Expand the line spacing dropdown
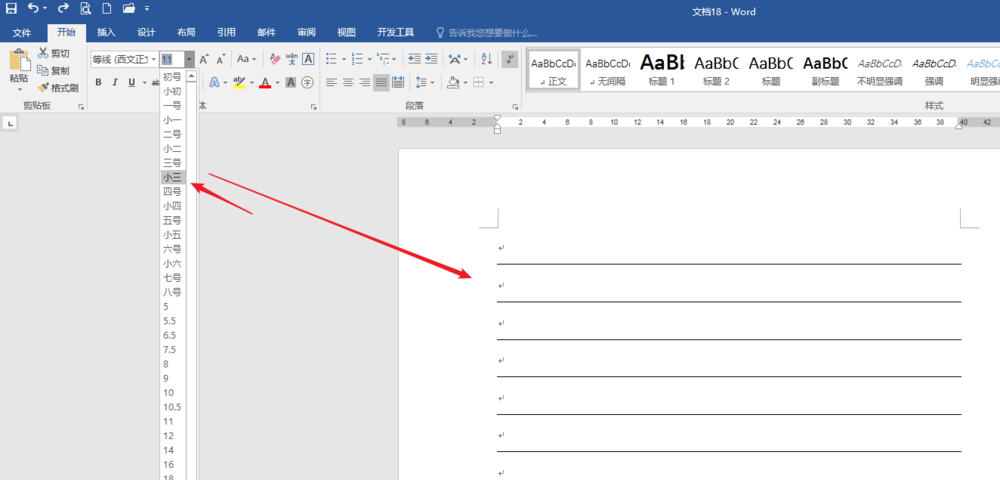 [x=431, y=82]
